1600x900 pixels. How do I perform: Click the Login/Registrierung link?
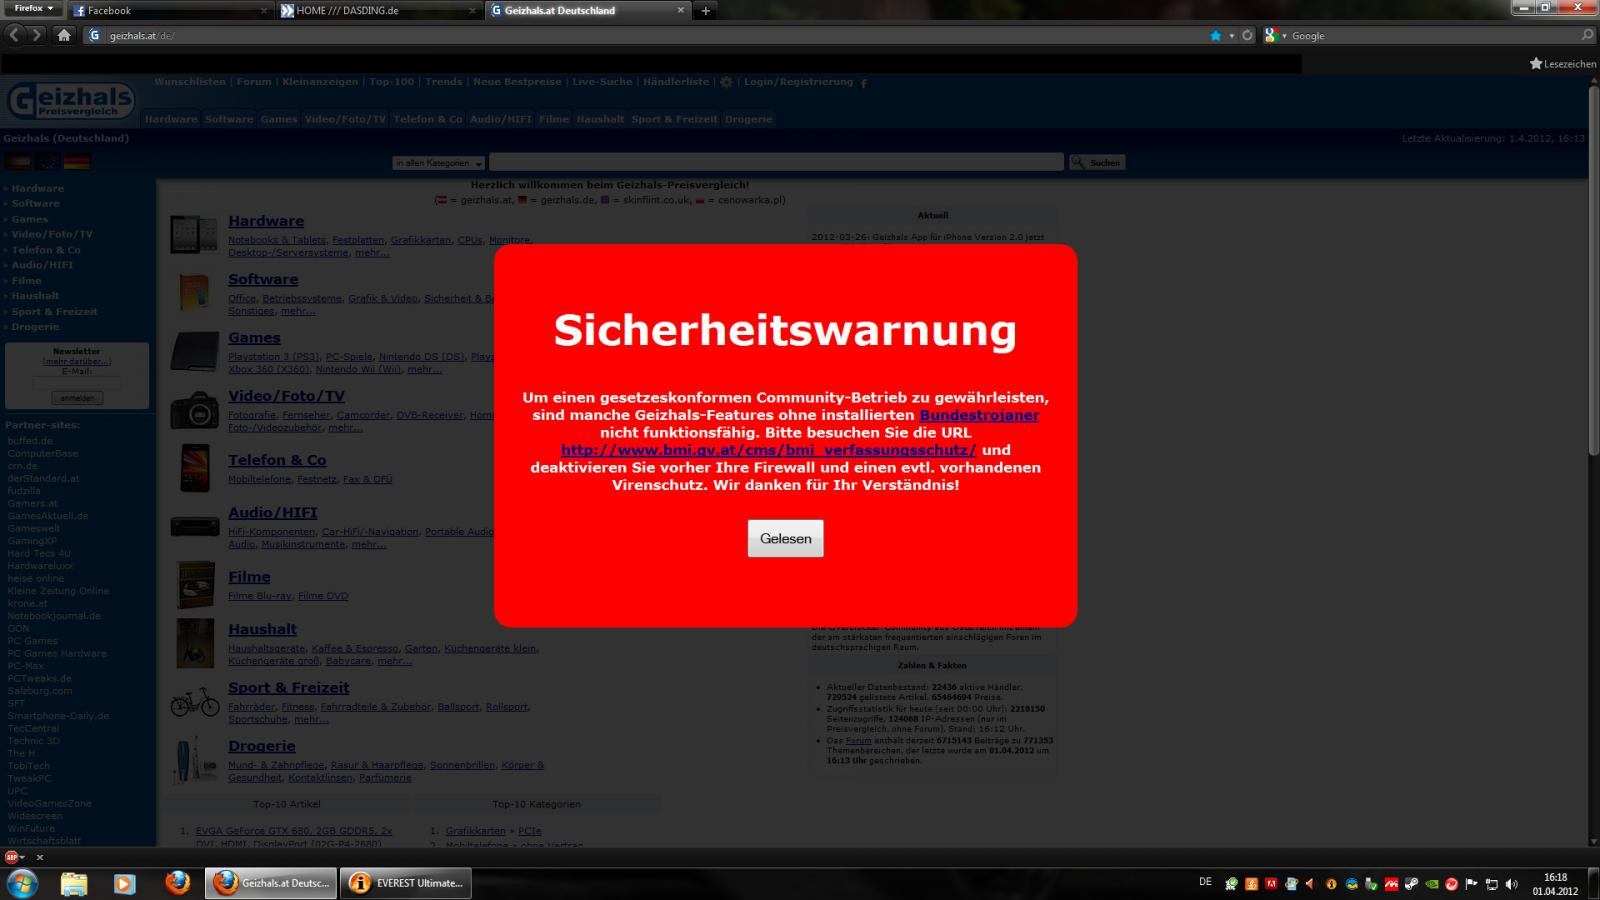tap(798, 82)
